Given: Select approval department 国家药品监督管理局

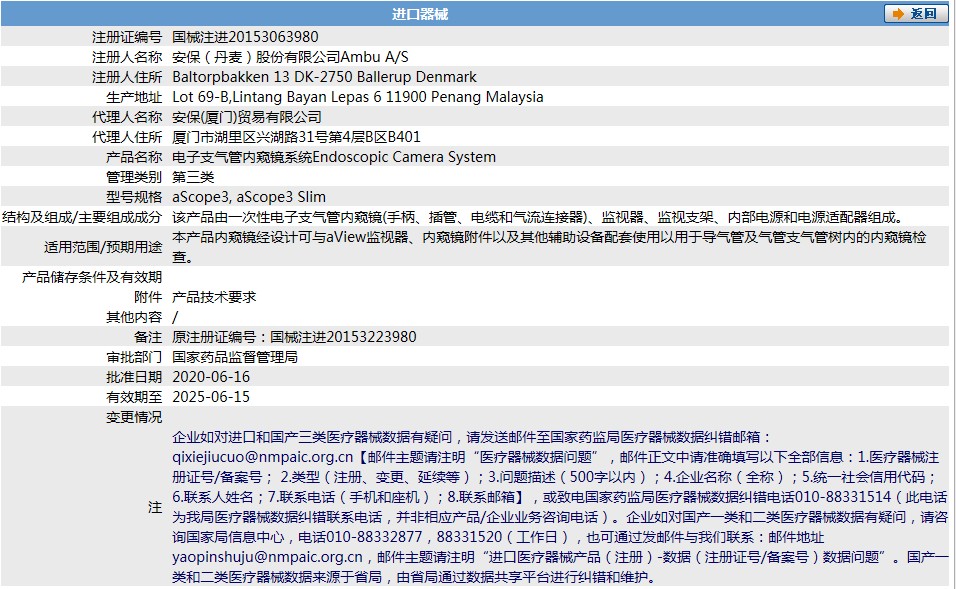Looking at the screenshot, I should coord(235,357).
